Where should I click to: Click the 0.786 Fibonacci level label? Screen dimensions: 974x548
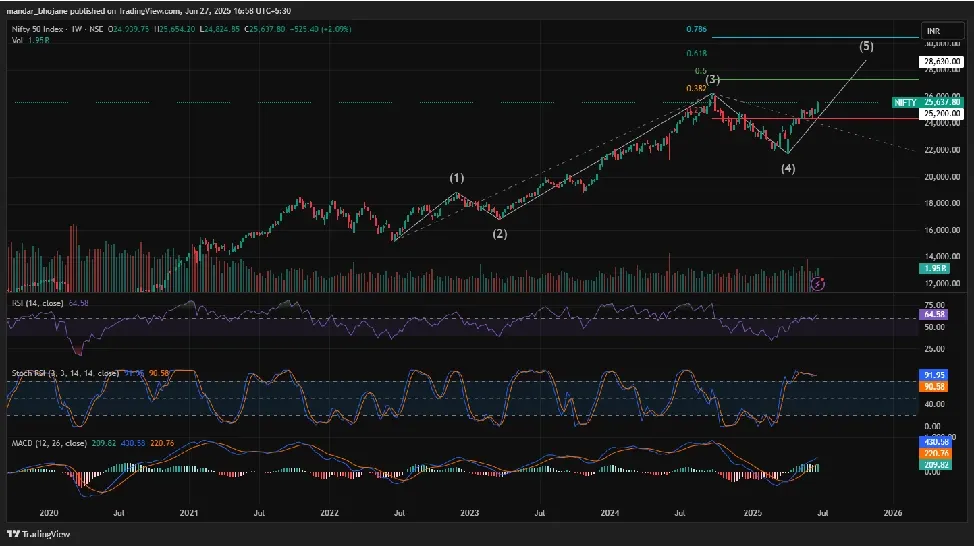[696, 29]
